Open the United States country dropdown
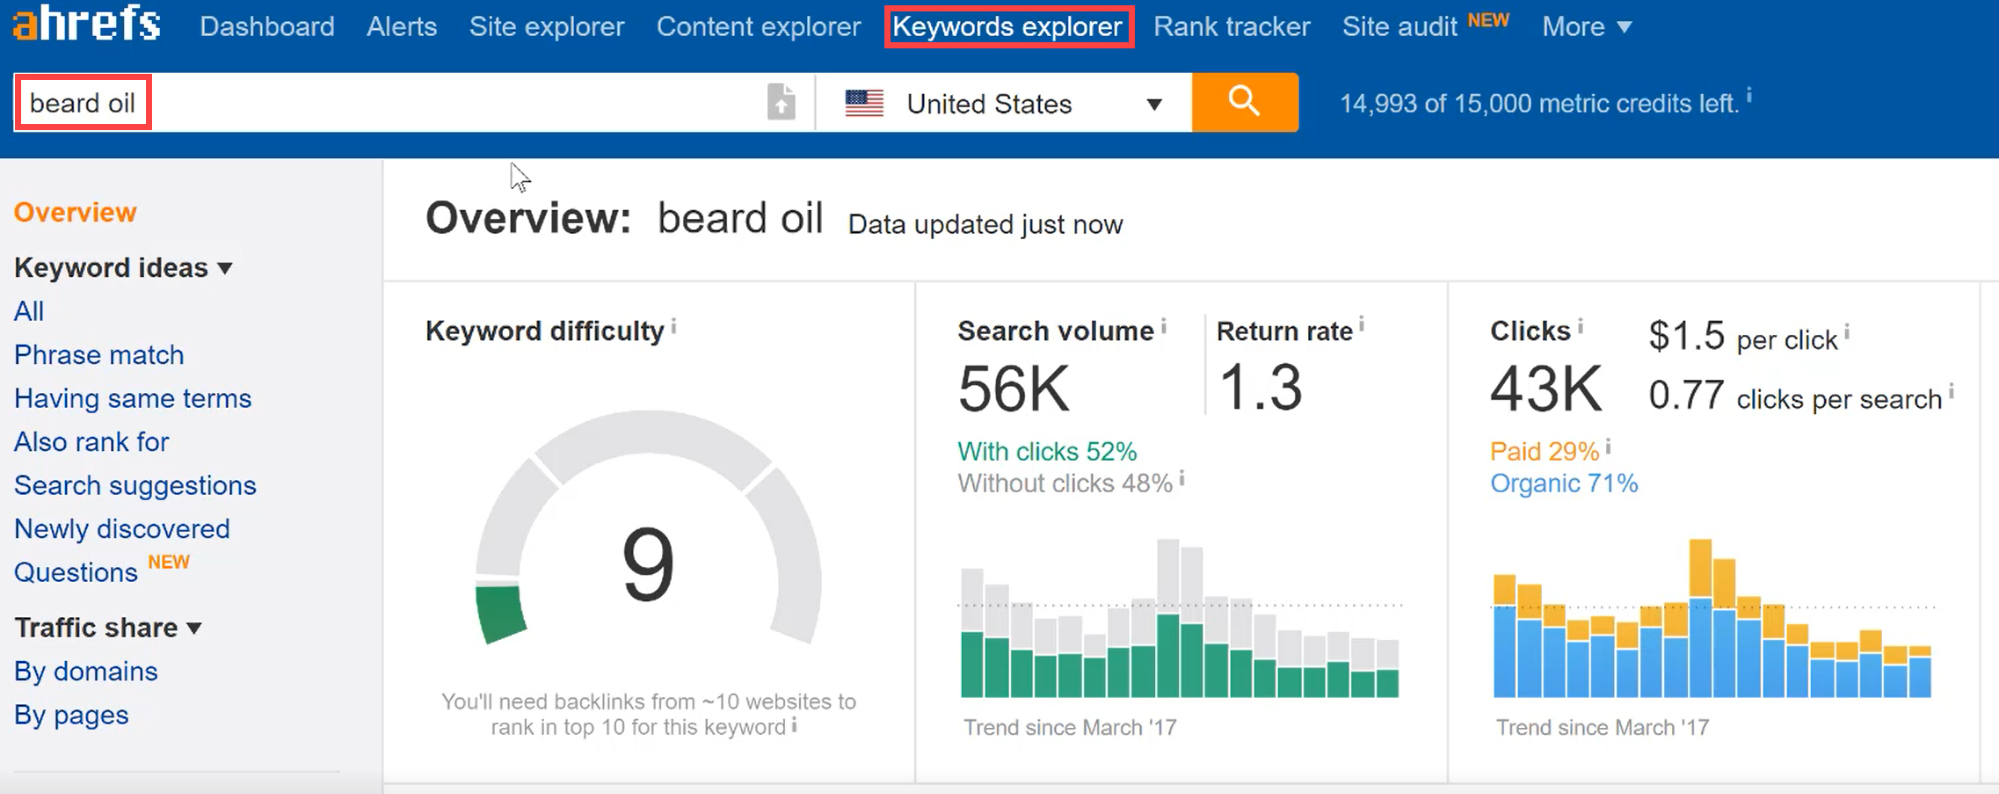Image resolution: width=1999 pixels, height=794 pixels. [1153, 104]
